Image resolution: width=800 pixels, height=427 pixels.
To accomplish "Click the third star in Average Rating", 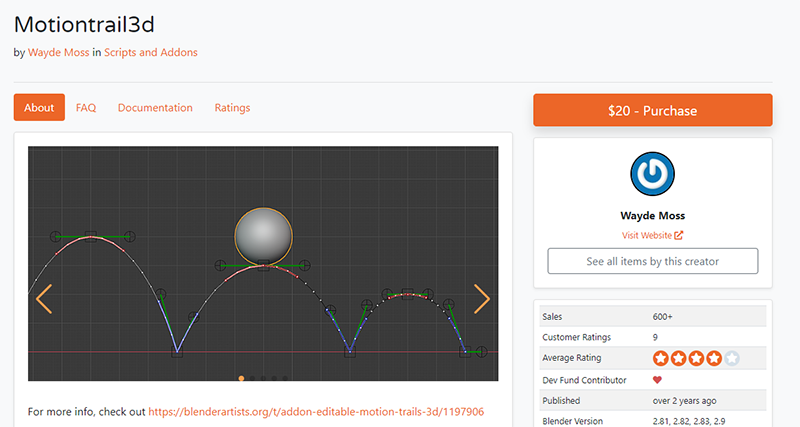I will 696,358.
